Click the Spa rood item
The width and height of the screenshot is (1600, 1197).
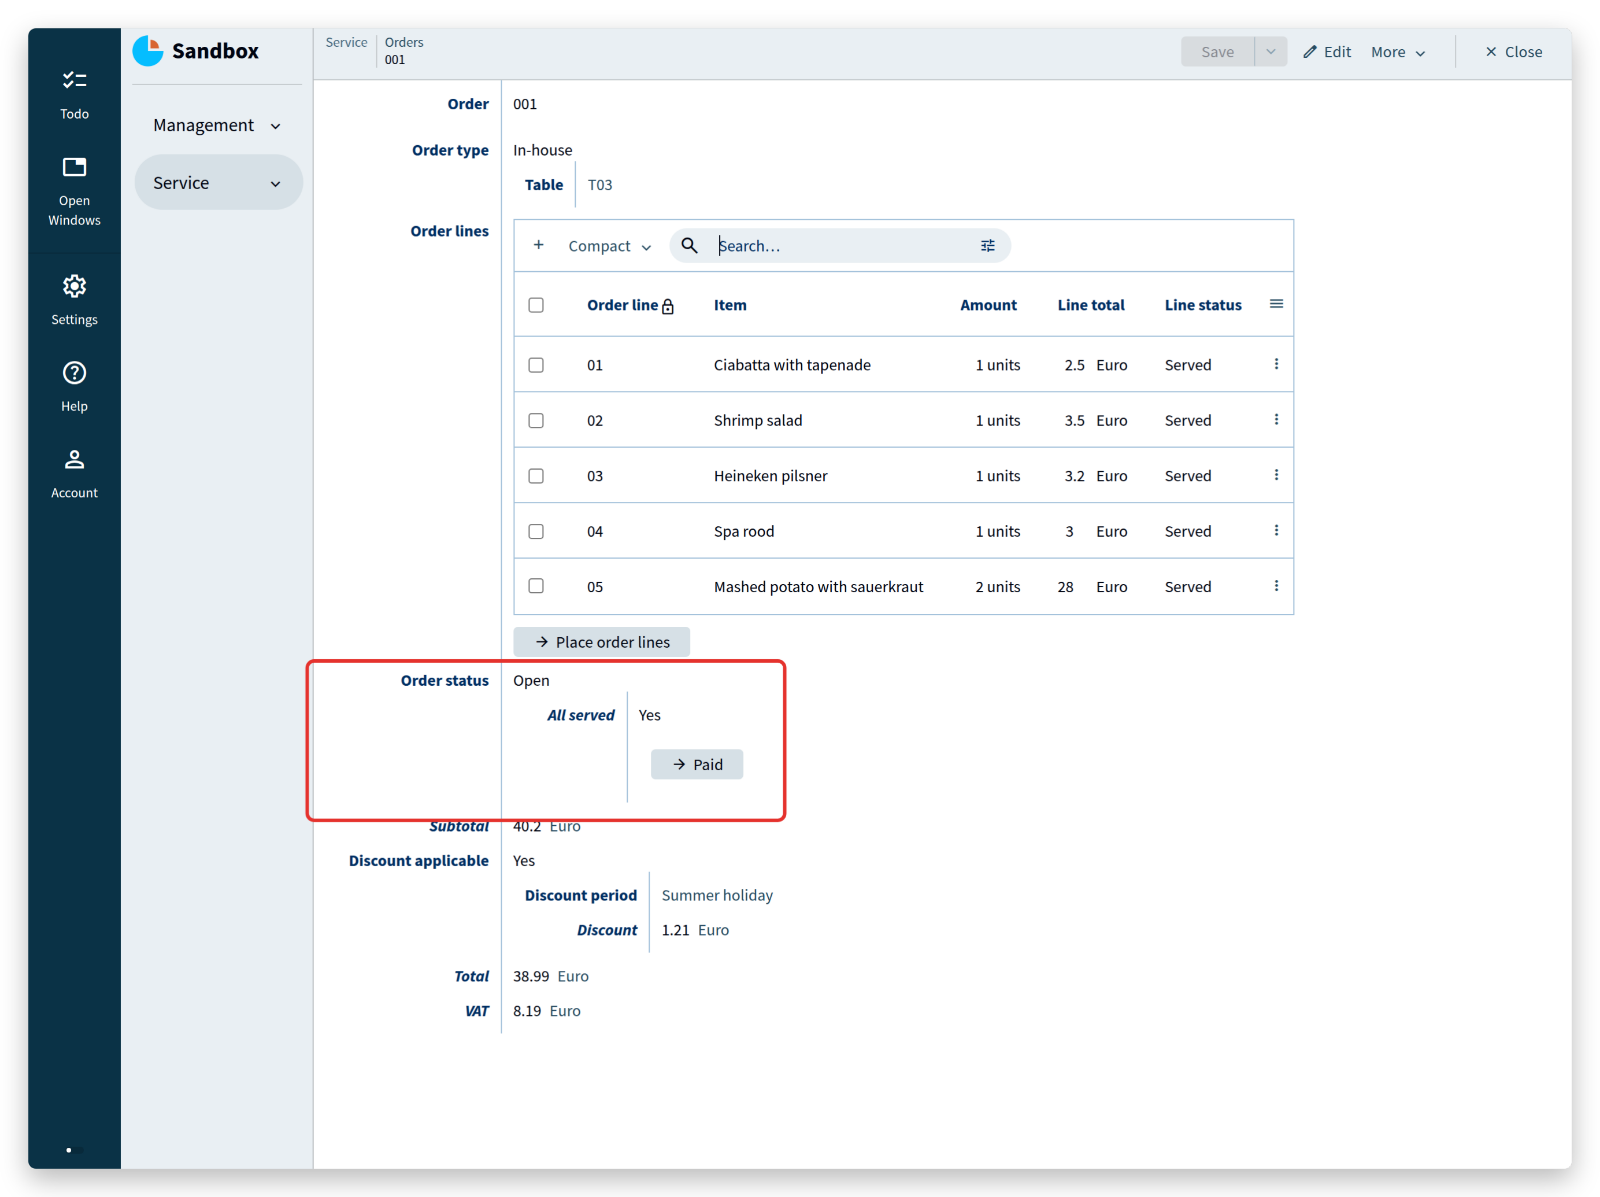point(744,532)
